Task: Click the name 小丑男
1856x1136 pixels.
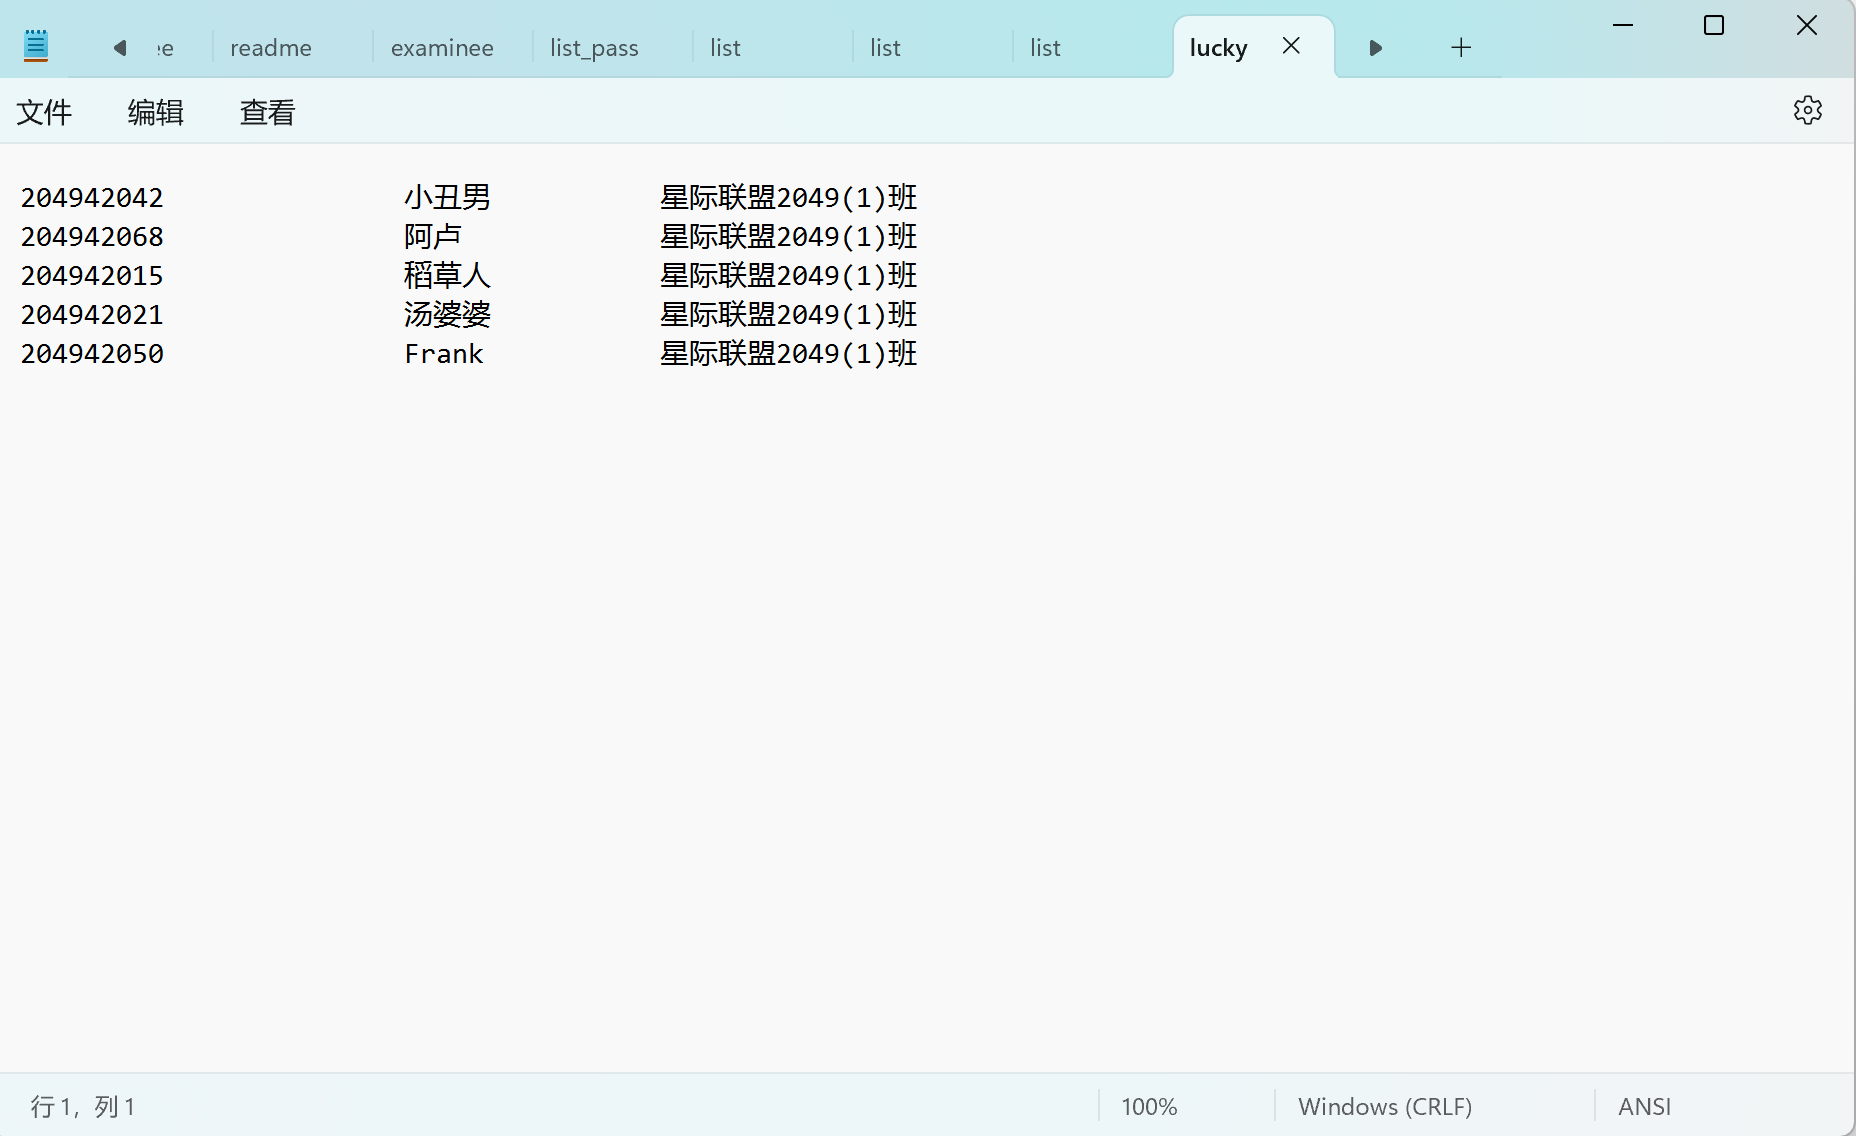Action: (447, 198)
